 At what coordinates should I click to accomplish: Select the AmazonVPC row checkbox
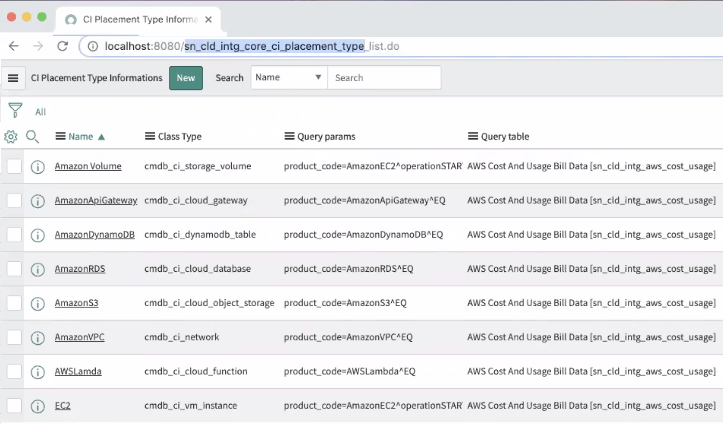click(14, 337)
